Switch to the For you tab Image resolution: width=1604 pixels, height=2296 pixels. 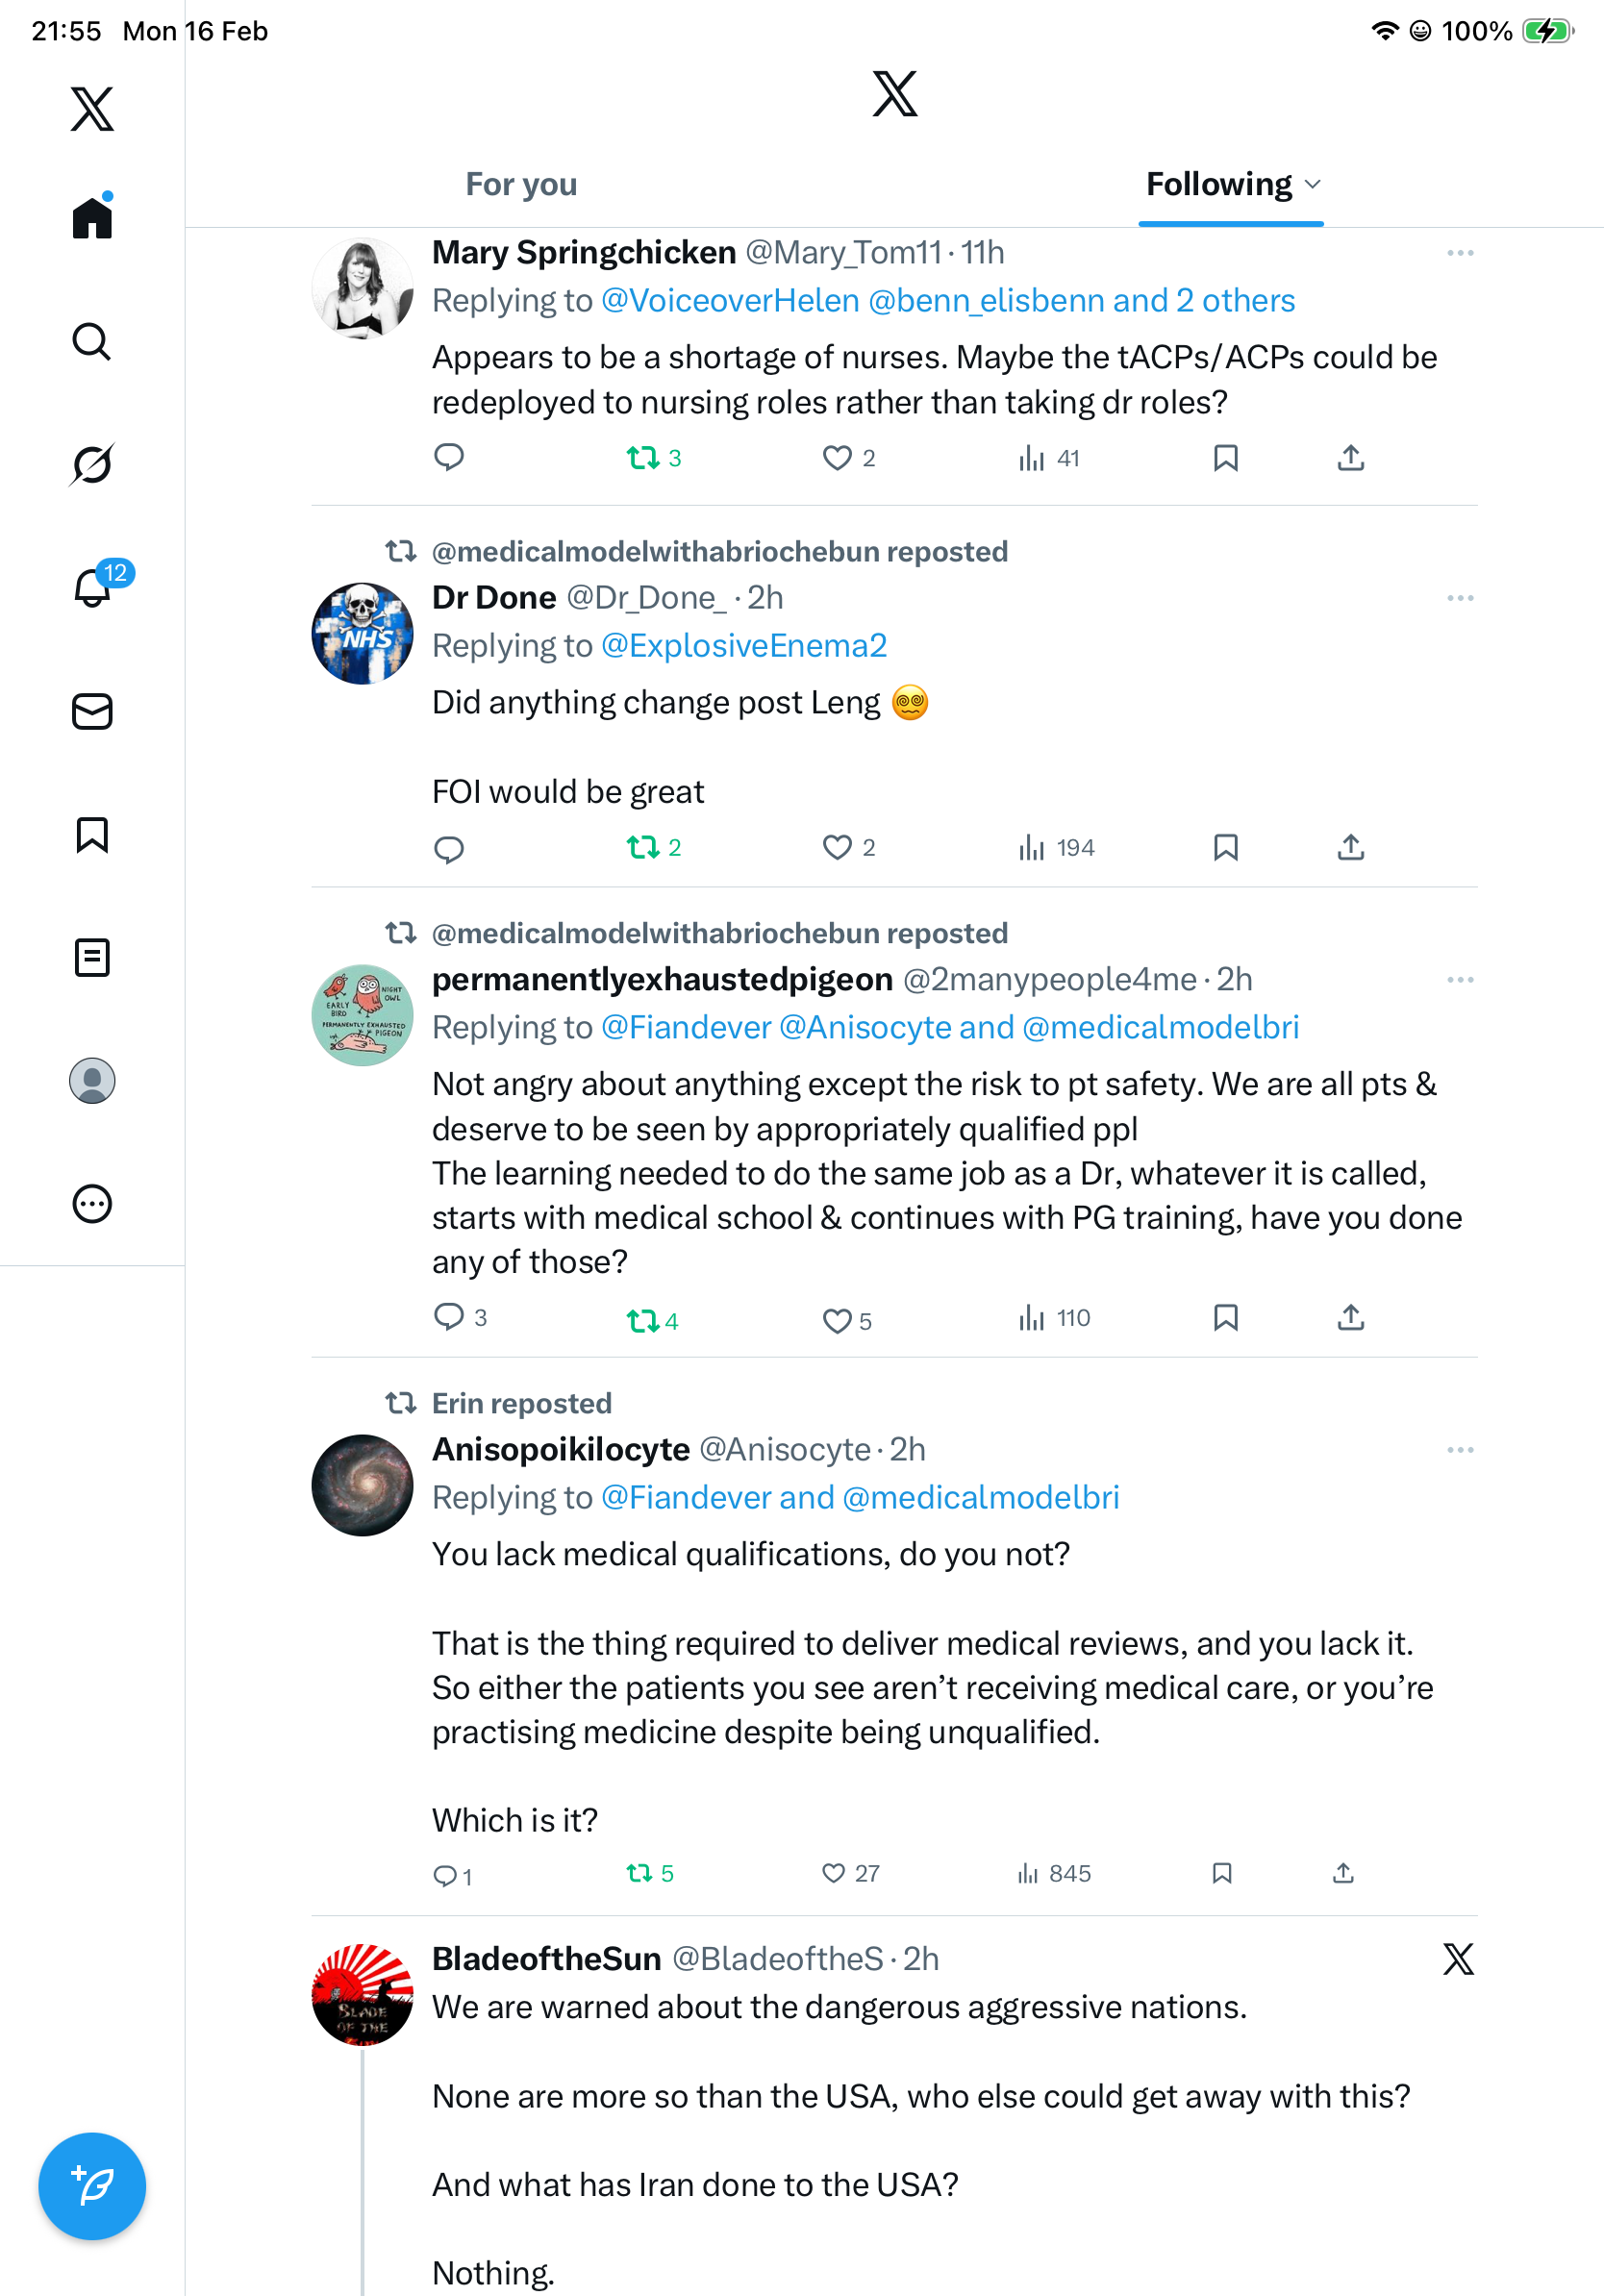[521, 185]
